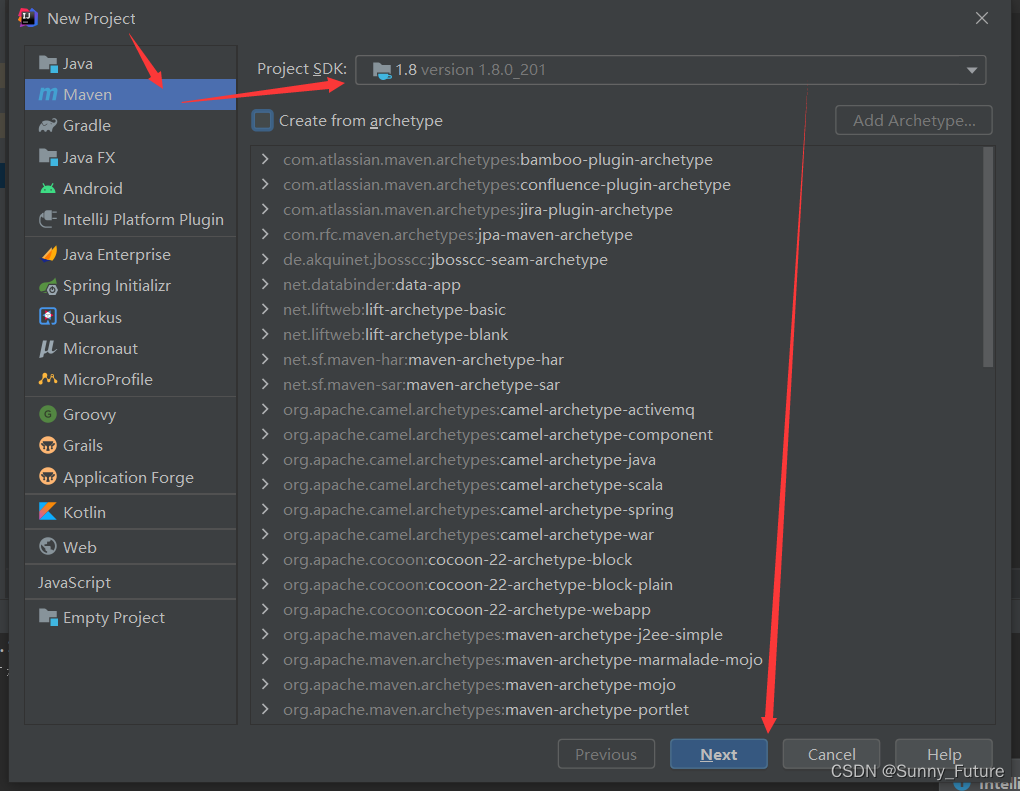Click the Grails icon
This screenshot has height=791, width=1020.
tap(48, 446)
